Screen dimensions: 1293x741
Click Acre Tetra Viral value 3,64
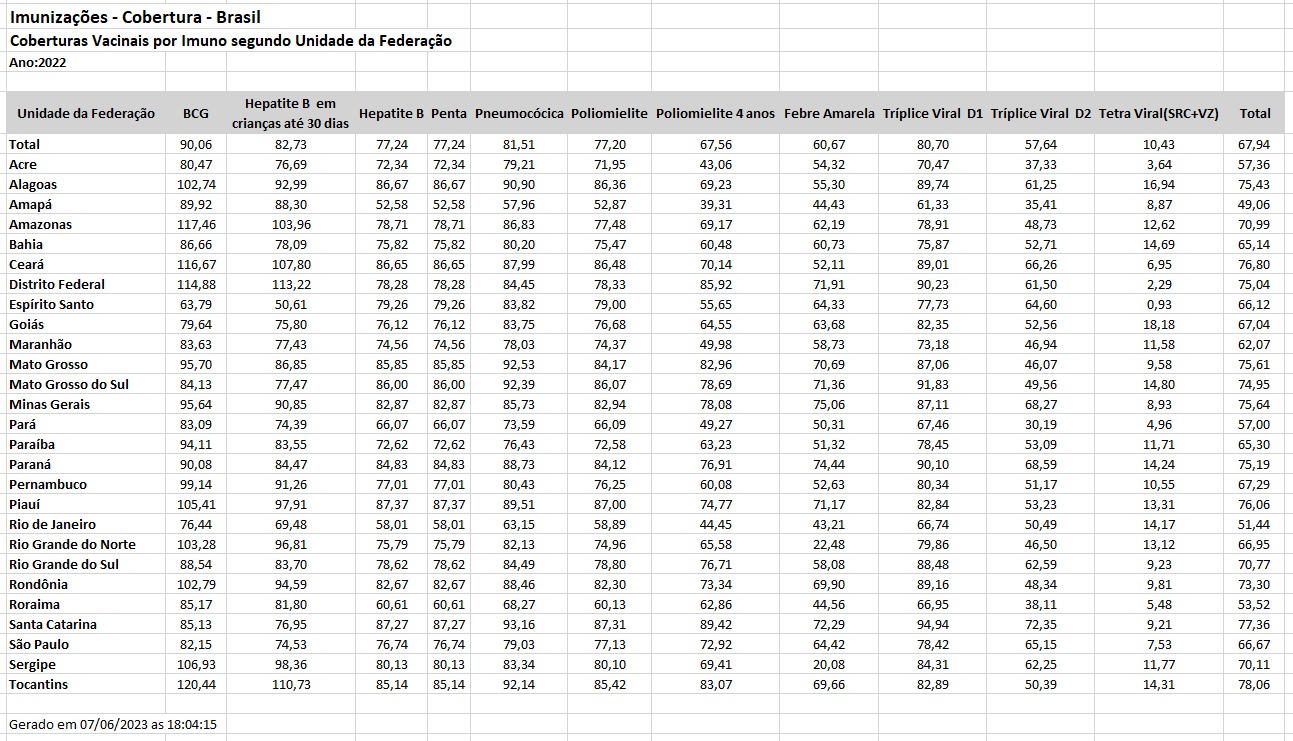[x=1159, y=164]
